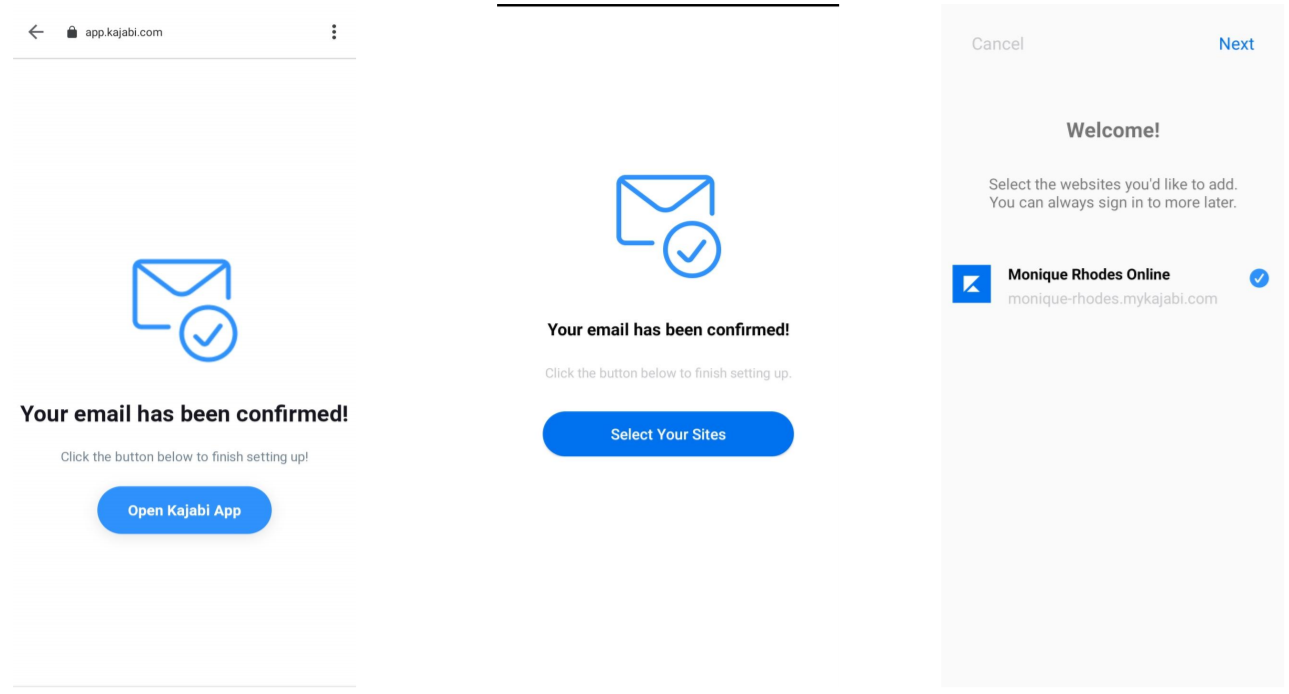Click the email icon above Open Kajabi App
The image size is (1289, 694).
pos(184,310)
